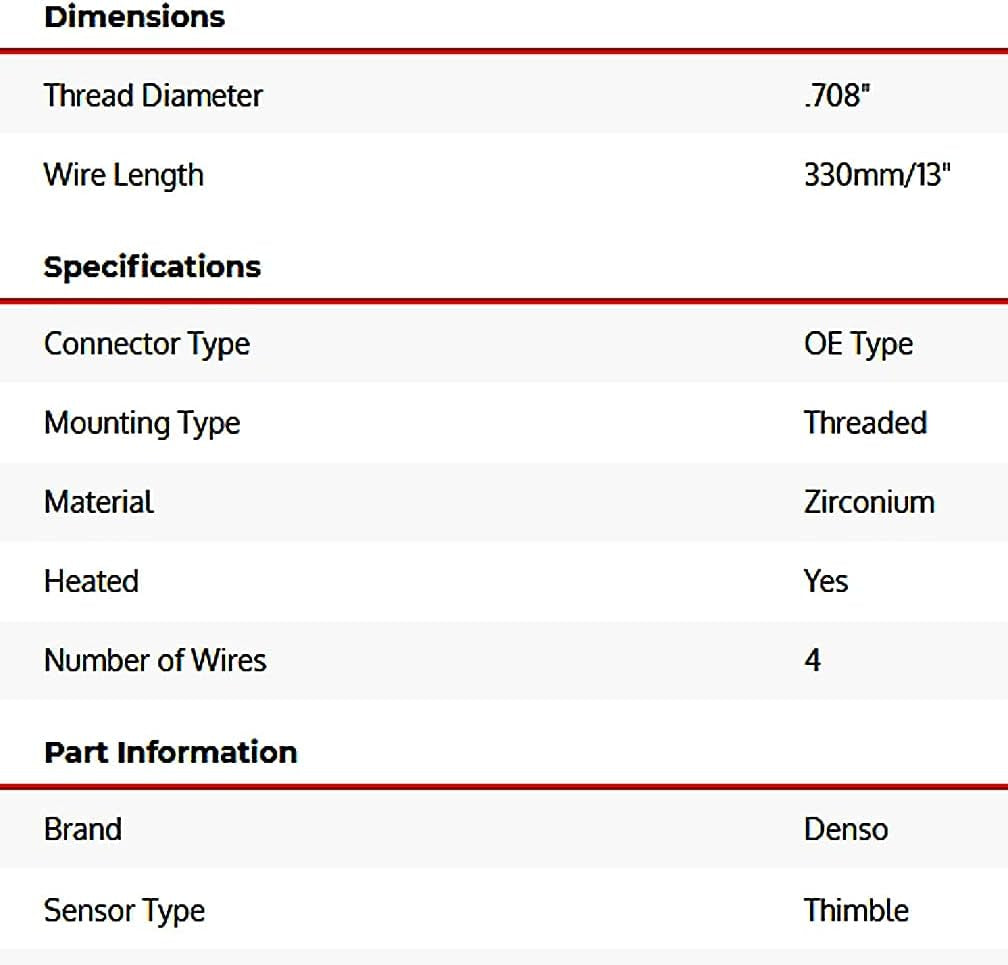Select the 330mm/13" wire length value
1008x965 pixels.
pyautogui.click(x=876, y=175)
